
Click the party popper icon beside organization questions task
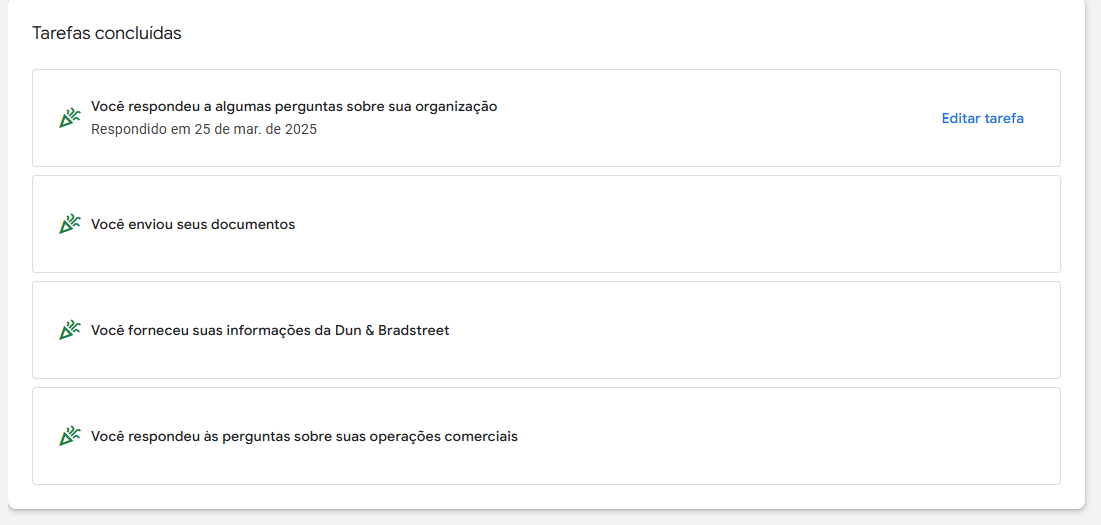pyautogui.click(x=69, y=118)
